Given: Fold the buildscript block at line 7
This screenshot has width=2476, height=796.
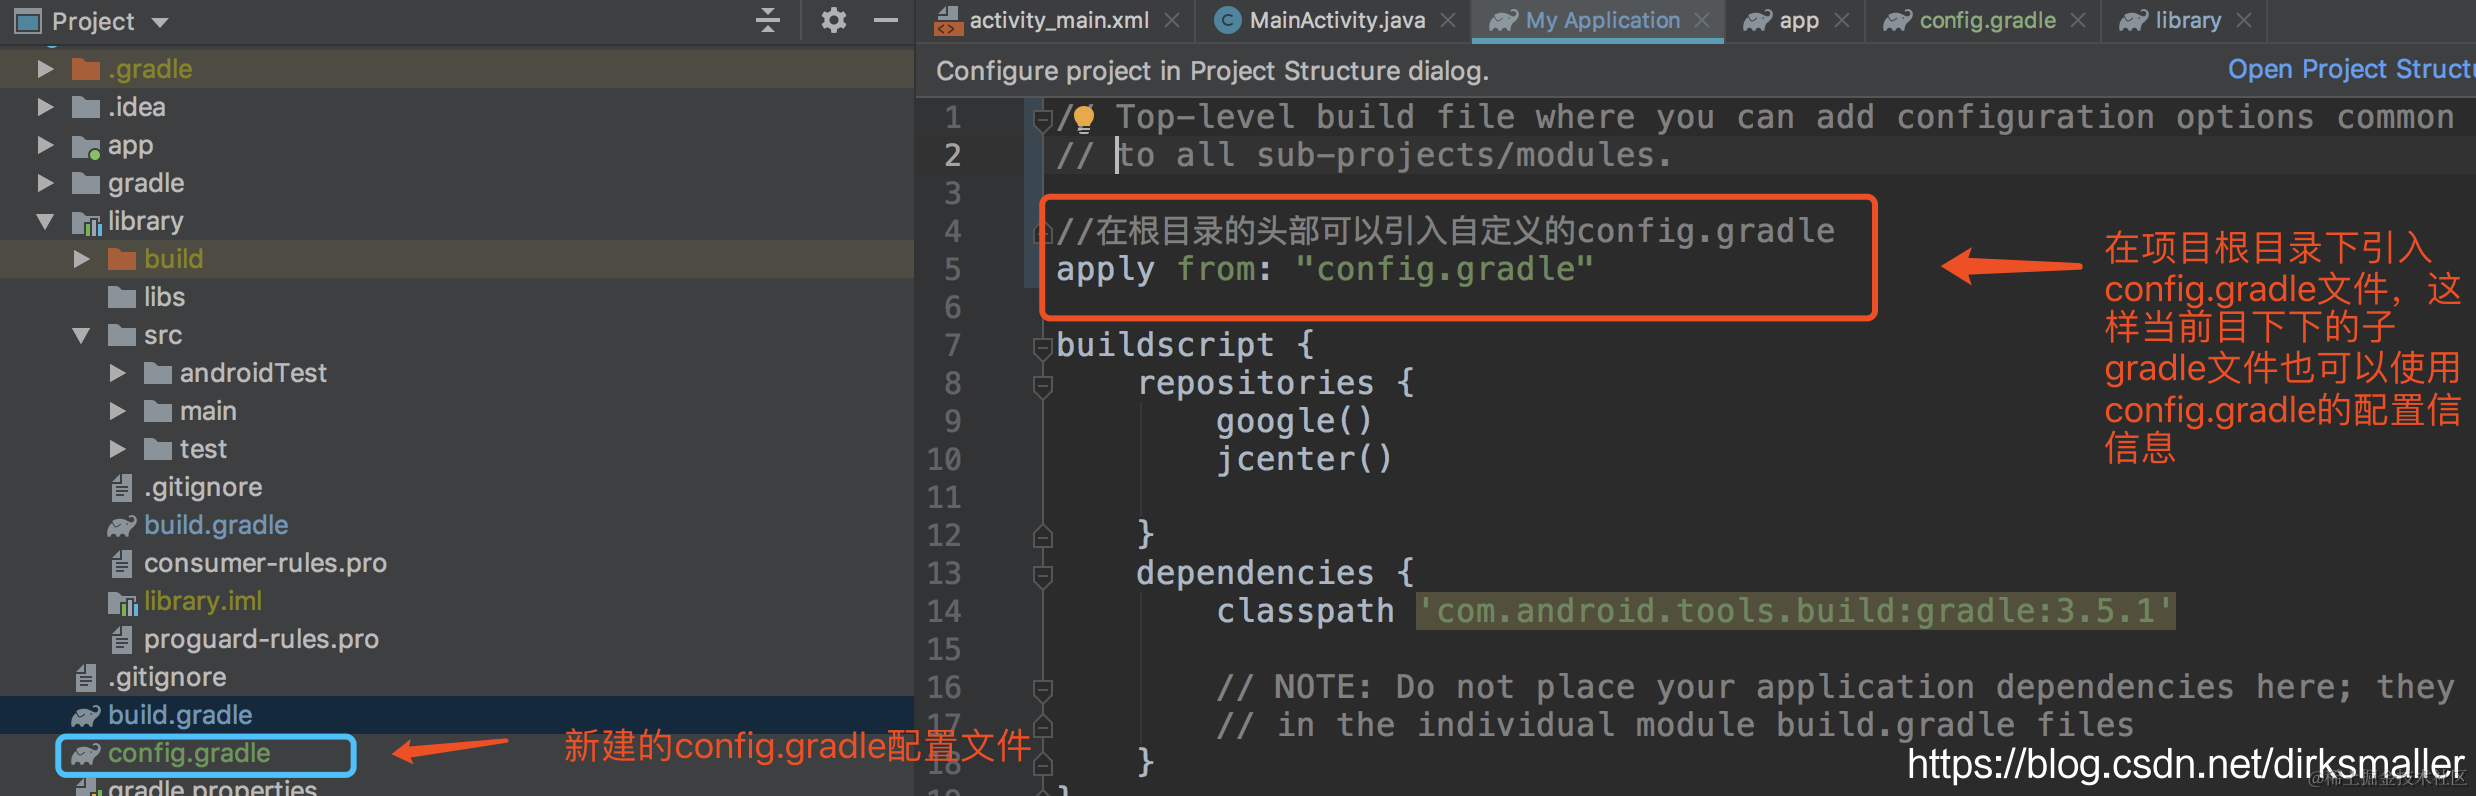Looking at the screenshot, I should (x=1042, y=346).
